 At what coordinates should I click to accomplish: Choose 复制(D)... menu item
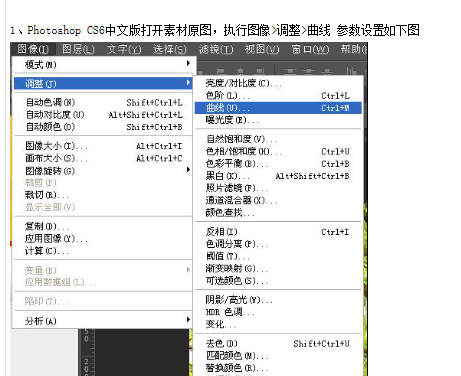click(x=103, y=227)
